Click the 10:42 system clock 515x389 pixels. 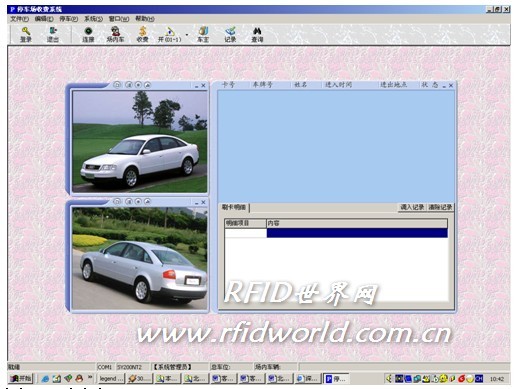coord(497,379)
